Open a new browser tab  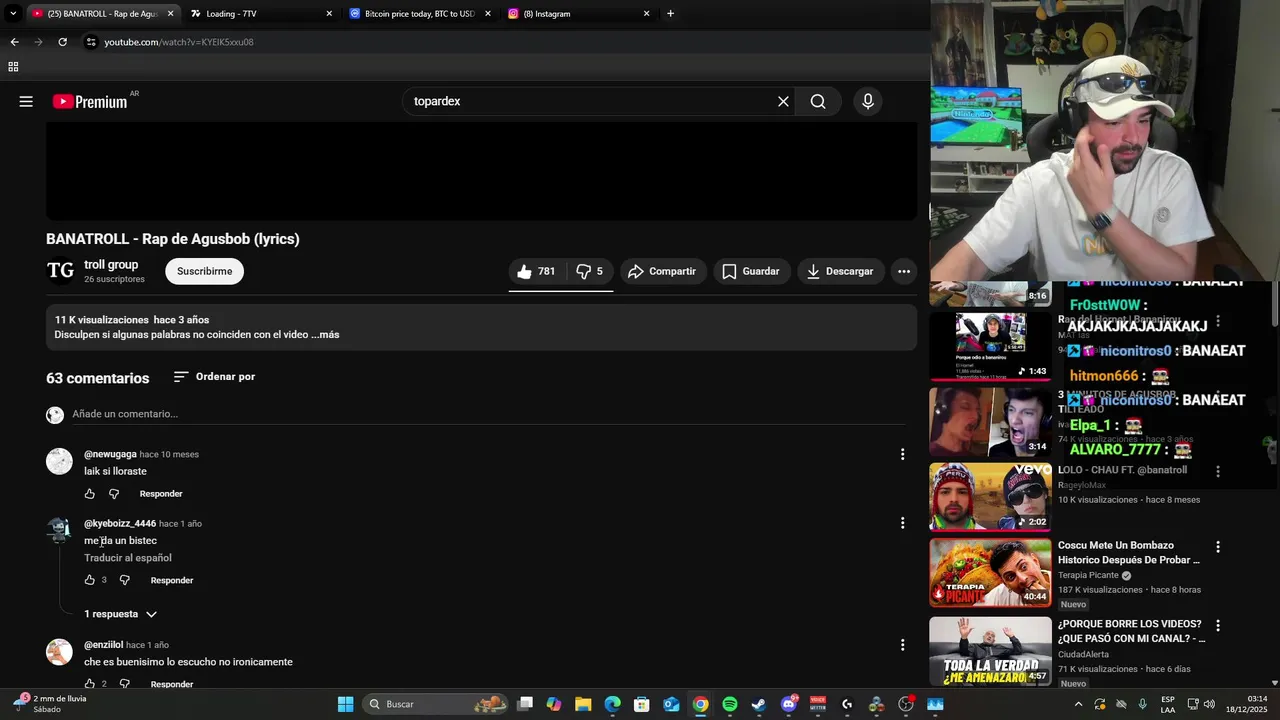(670, 14)
